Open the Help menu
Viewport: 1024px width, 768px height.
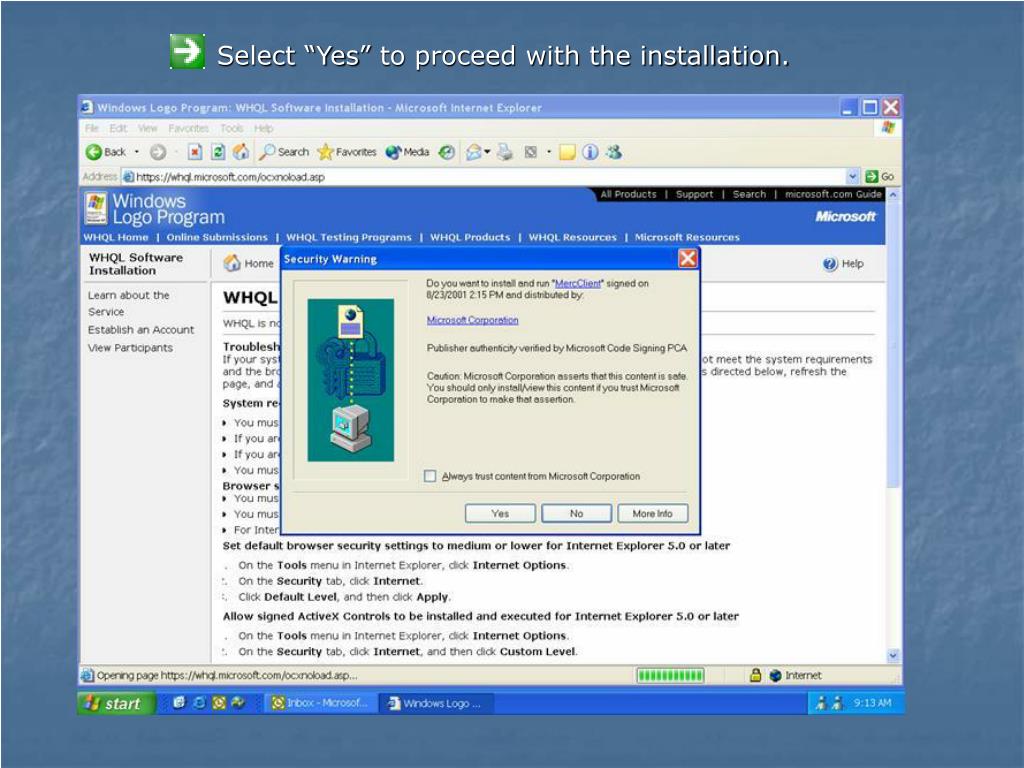pos(264,128)
